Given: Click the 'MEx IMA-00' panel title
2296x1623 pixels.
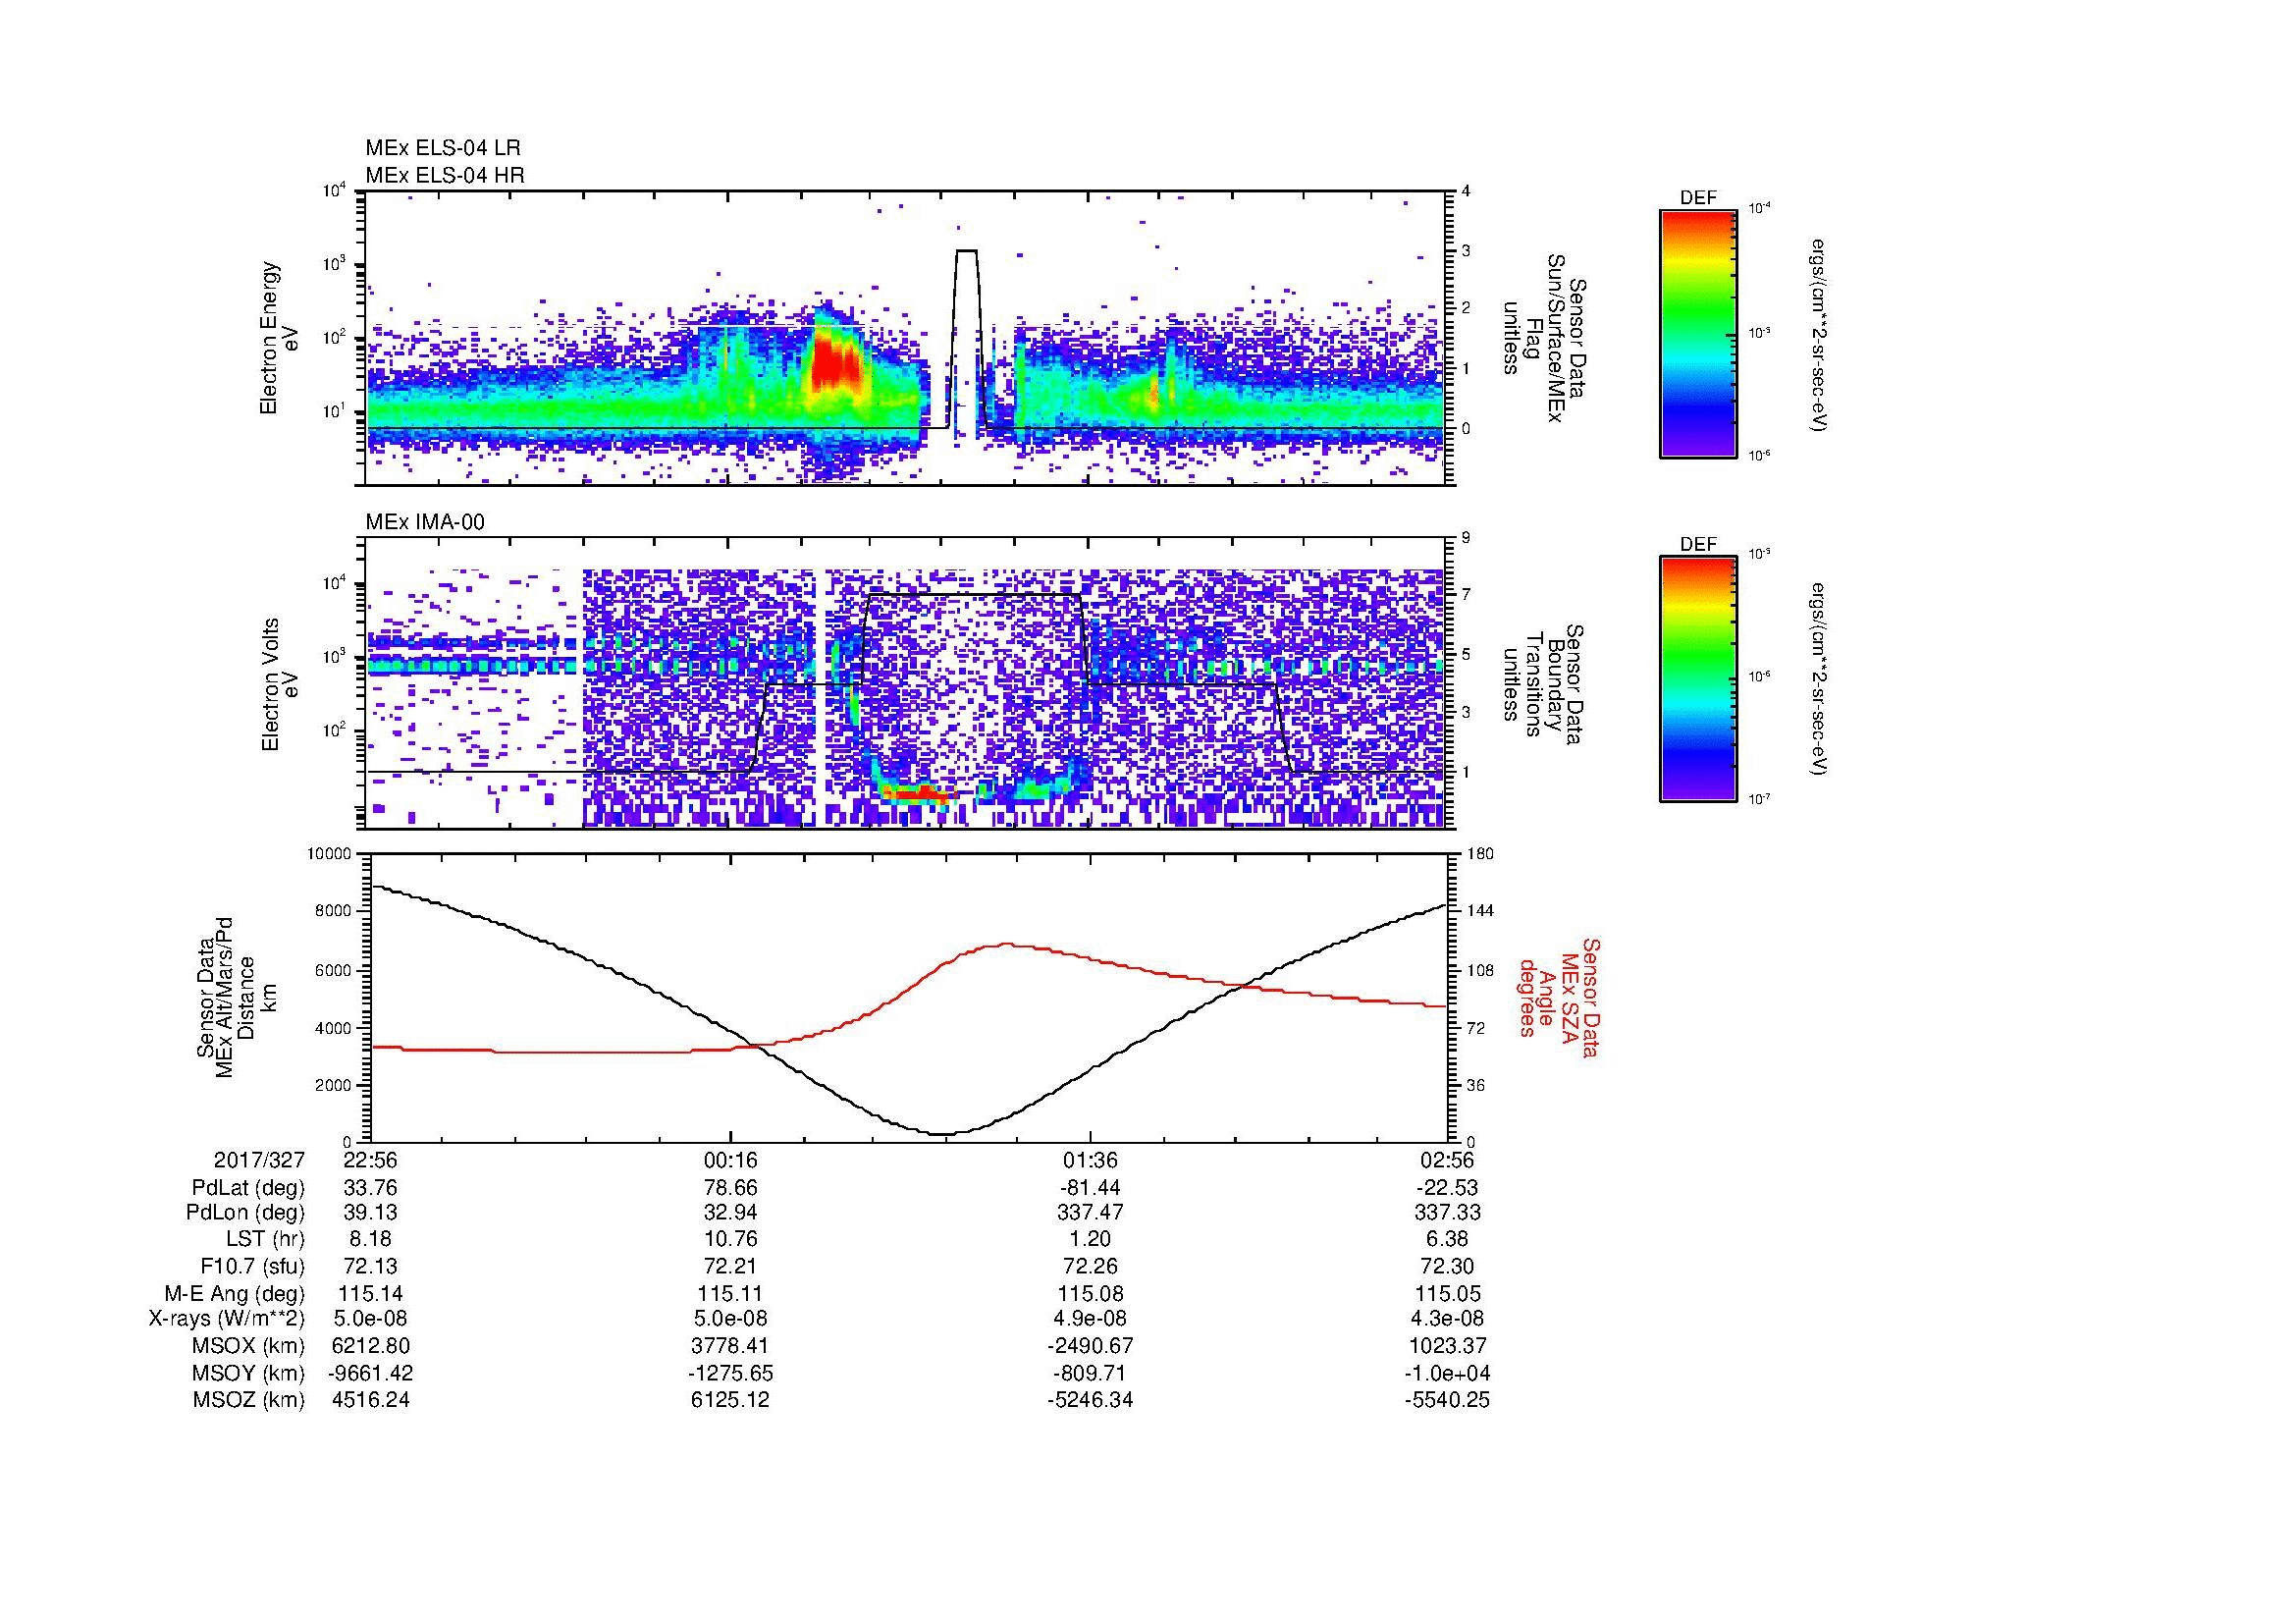Looking at the screenshot, I should pos(425,522).
